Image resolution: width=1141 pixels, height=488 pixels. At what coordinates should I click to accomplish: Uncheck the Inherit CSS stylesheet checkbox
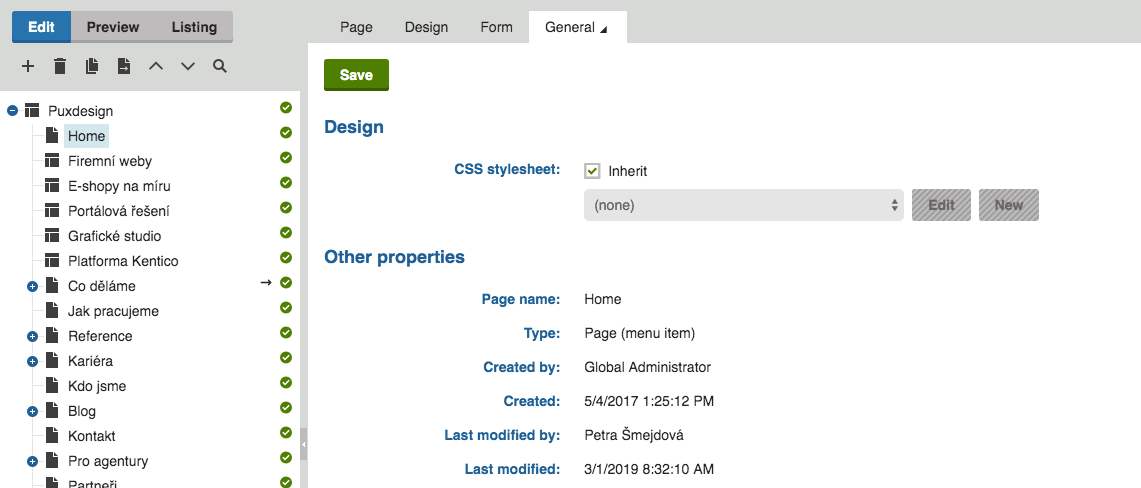coord(593,171)
